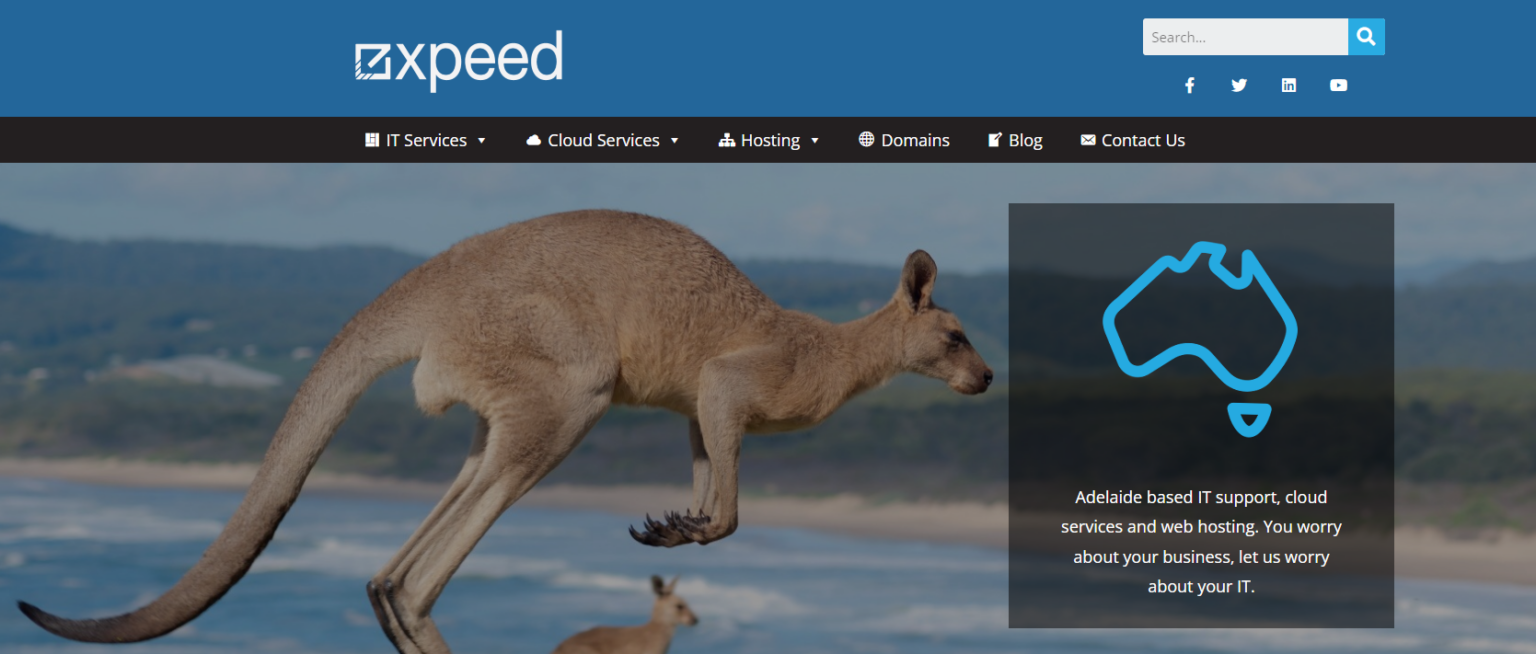Select the IT Services menu label
The image size is (1536, 654).
426,140
